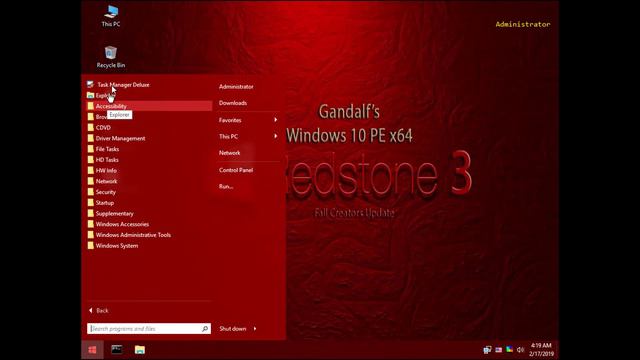
Task: Click the search magnifier icon
Action: point(205,329)
